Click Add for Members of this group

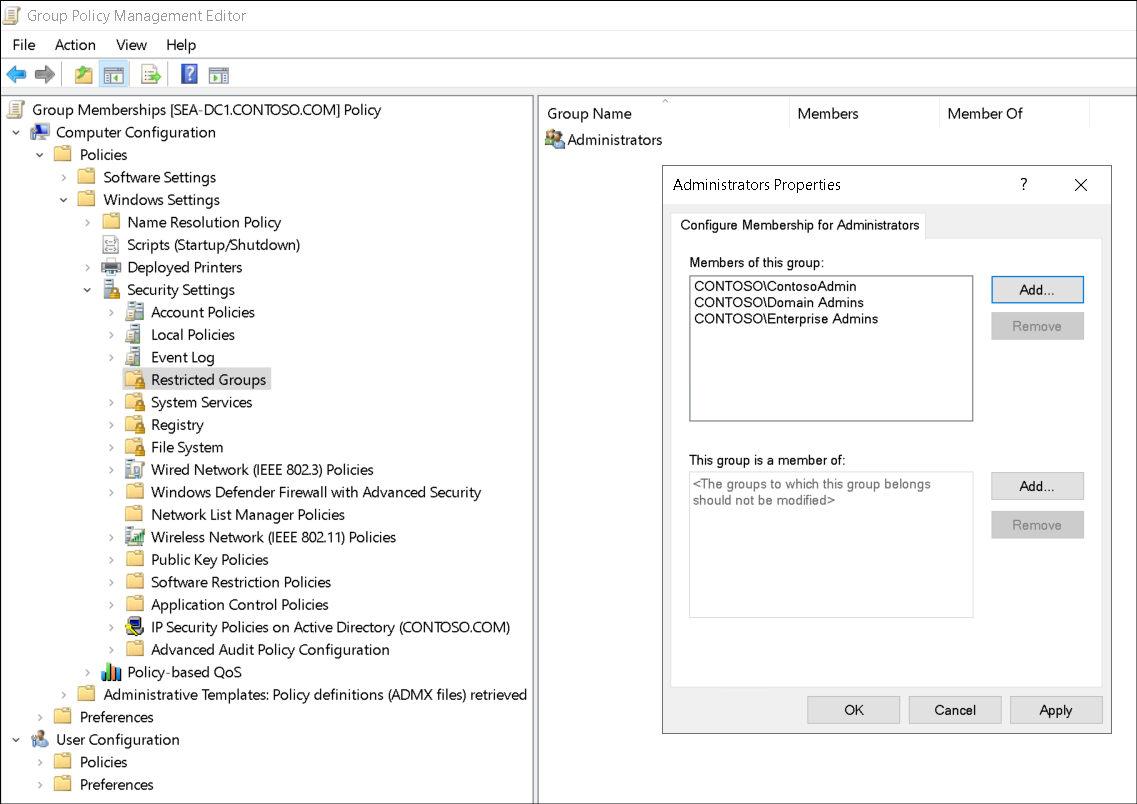(x=1037, y=290)
